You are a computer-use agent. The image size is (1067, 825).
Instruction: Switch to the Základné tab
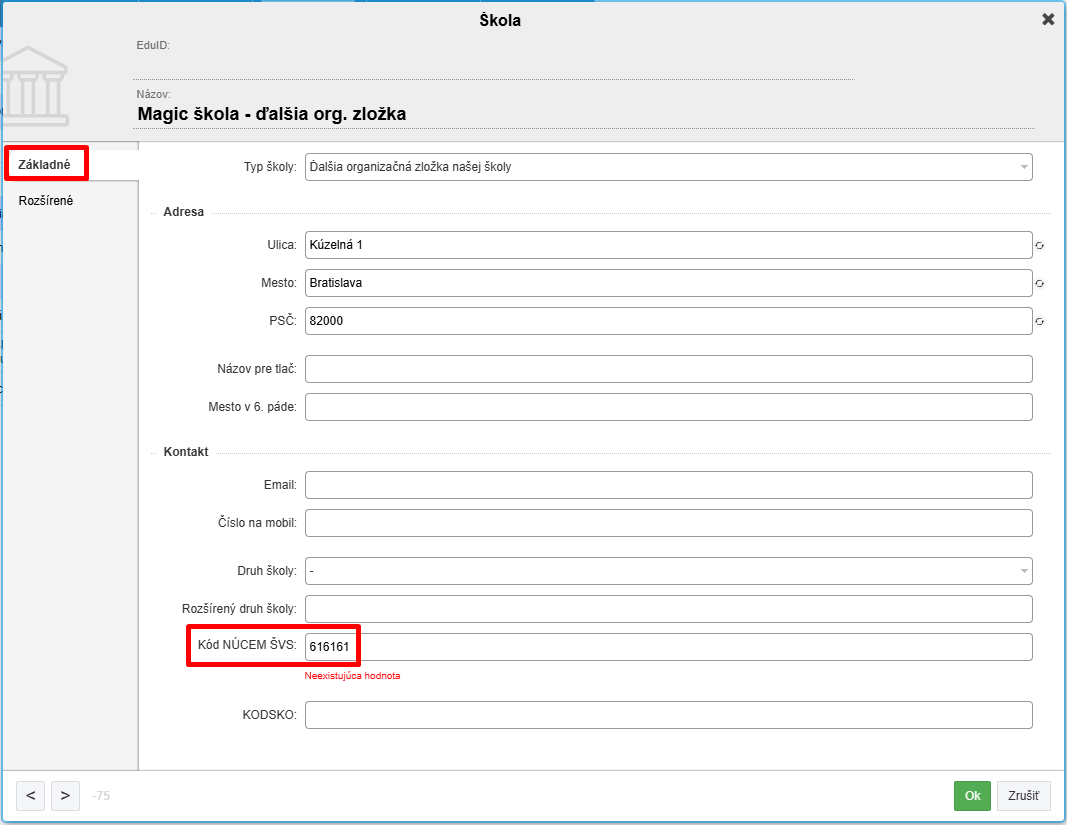[45, 163]
